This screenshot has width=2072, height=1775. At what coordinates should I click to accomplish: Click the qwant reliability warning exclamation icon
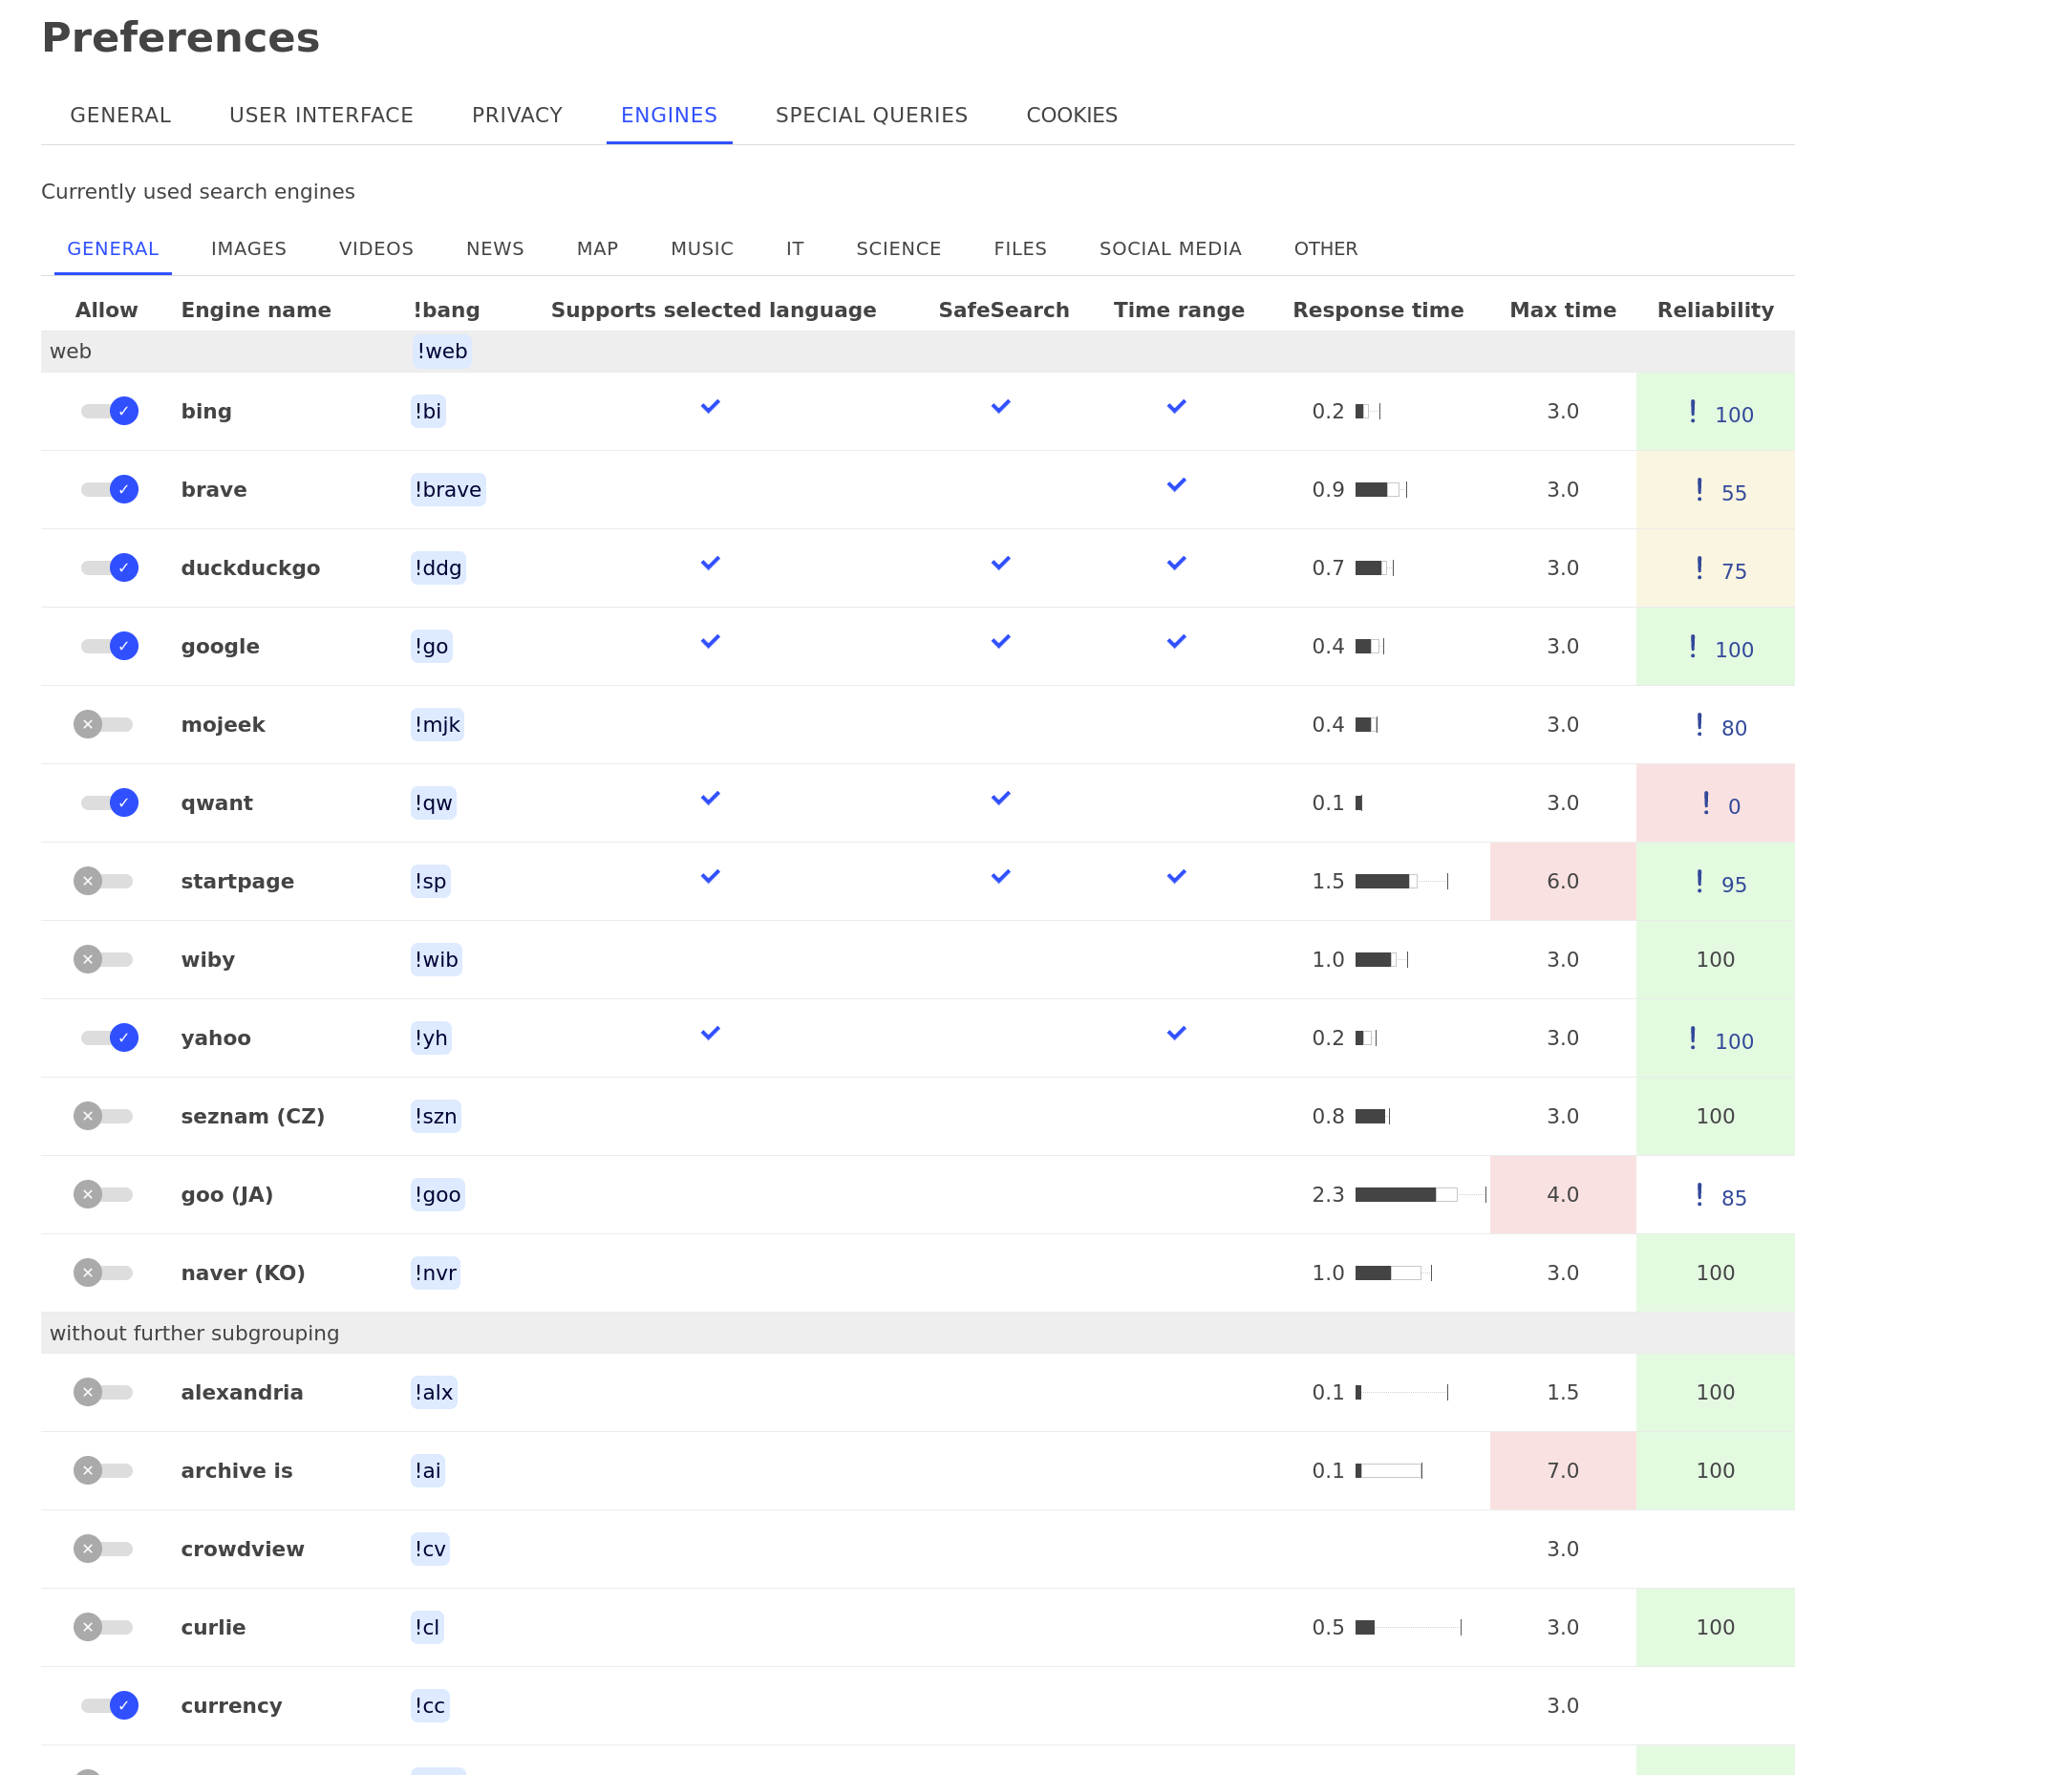[1706, 802]
